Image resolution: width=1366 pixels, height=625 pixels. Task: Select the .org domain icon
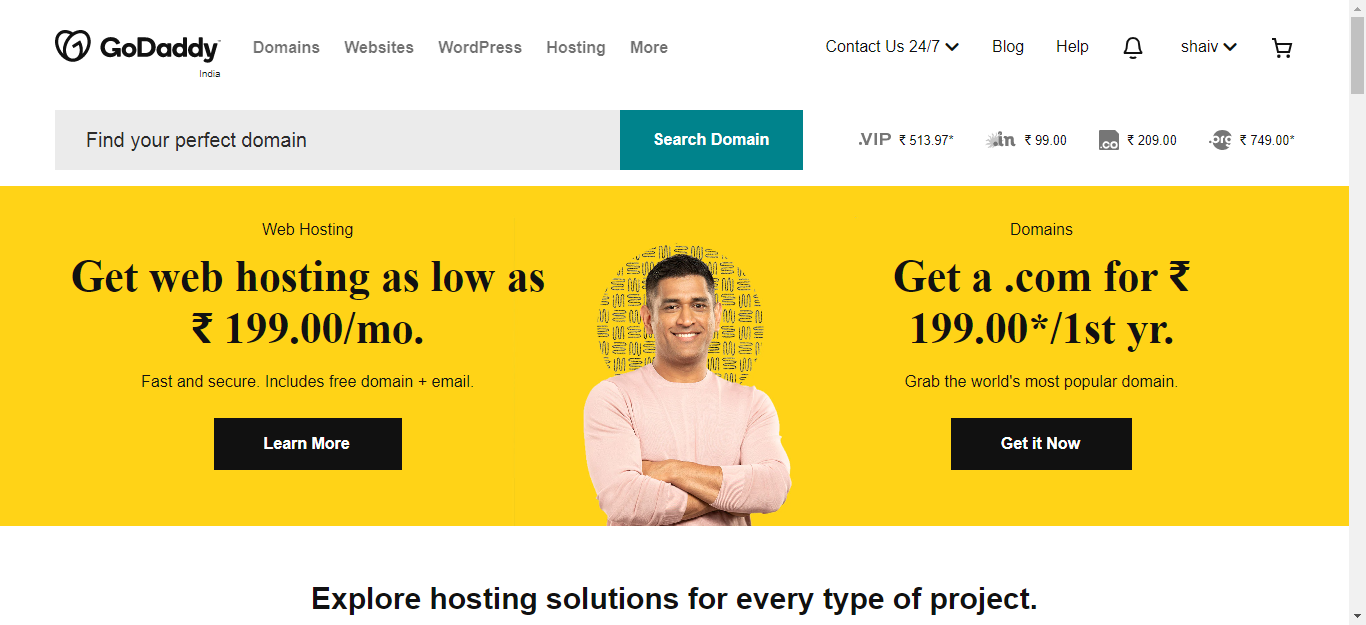1220,140
